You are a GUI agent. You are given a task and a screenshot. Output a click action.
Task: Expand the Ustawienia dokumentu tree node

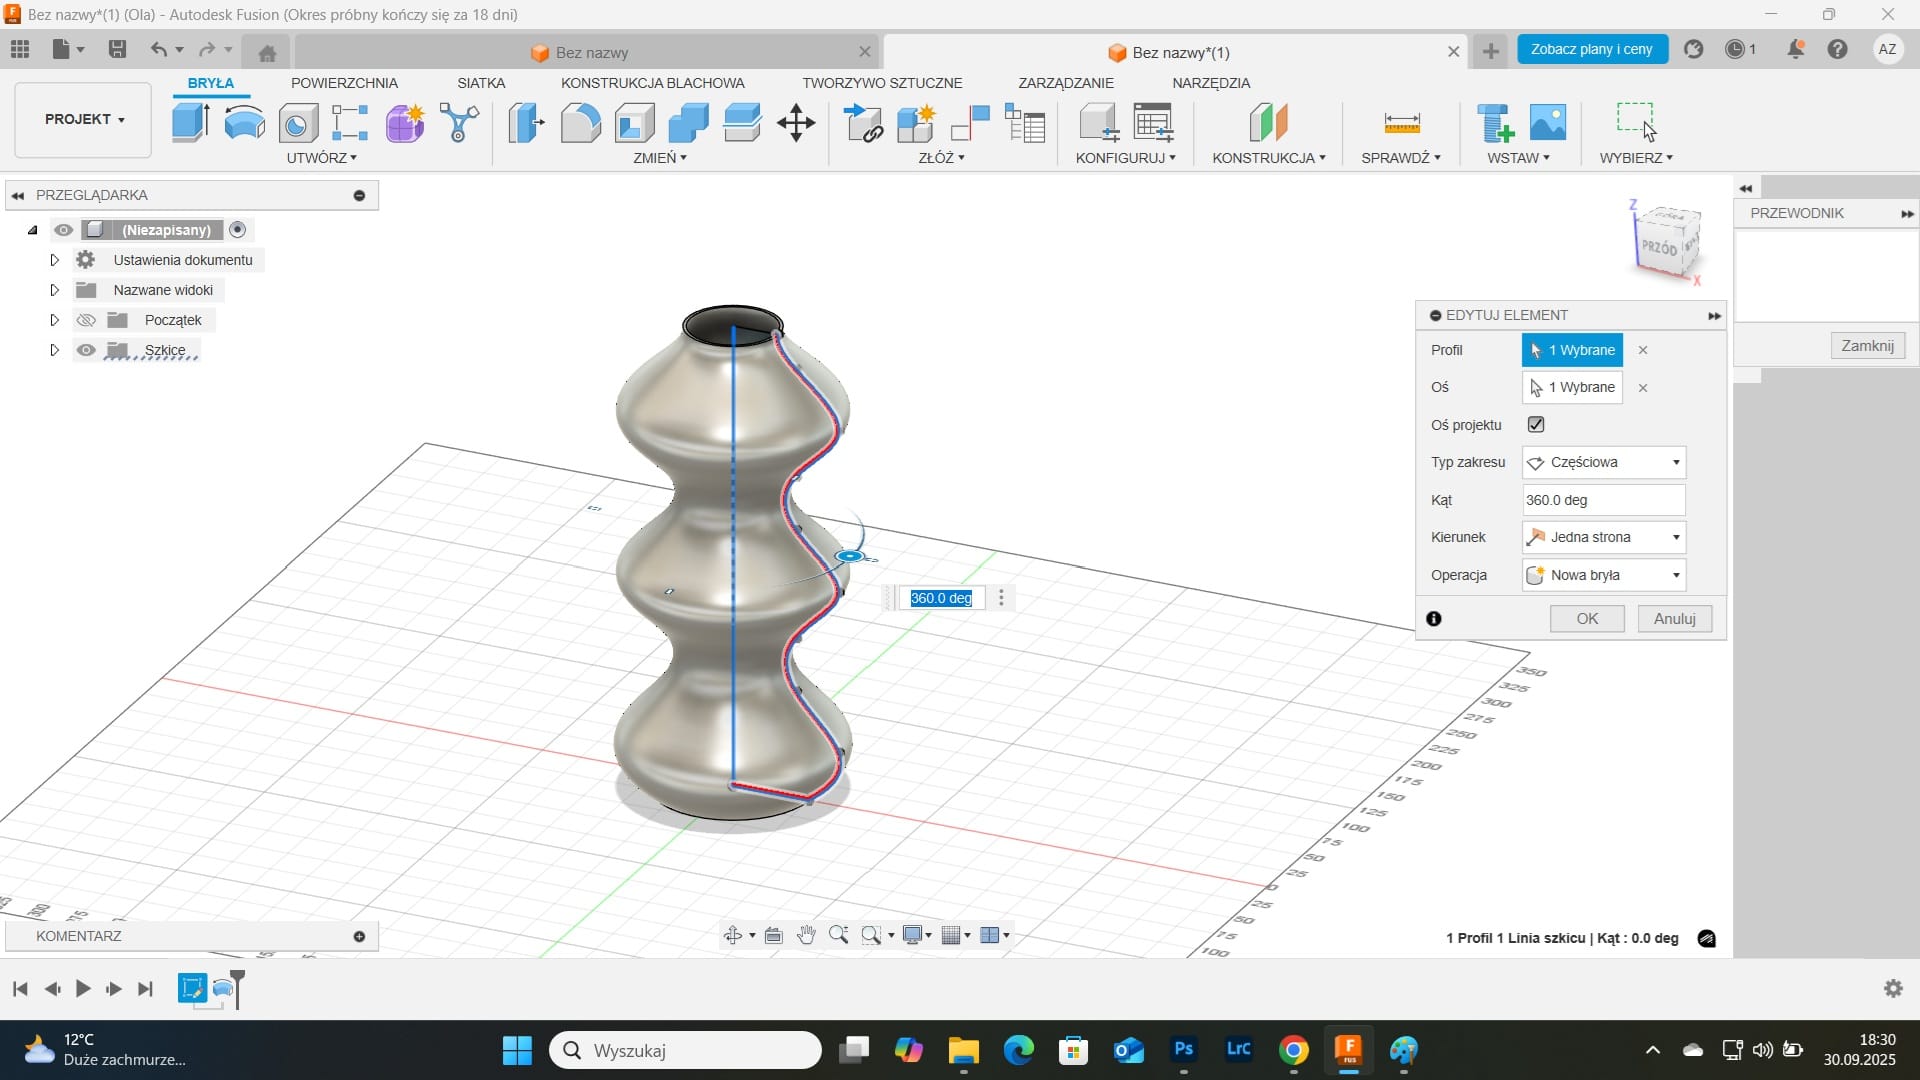coord(55,260)
